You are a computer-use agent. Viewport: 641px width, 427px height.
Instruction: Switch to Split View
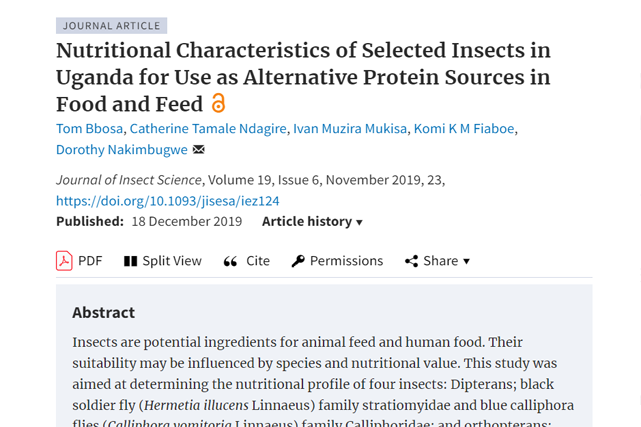(172, 261)
